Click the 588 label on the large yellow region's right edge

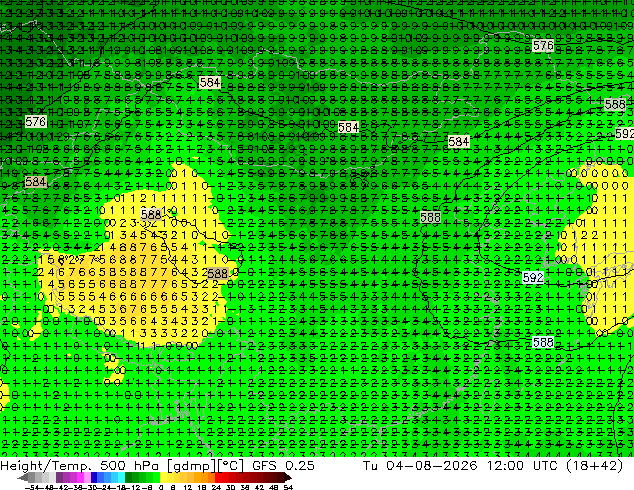pyautogui.click(x=218, y=273)
